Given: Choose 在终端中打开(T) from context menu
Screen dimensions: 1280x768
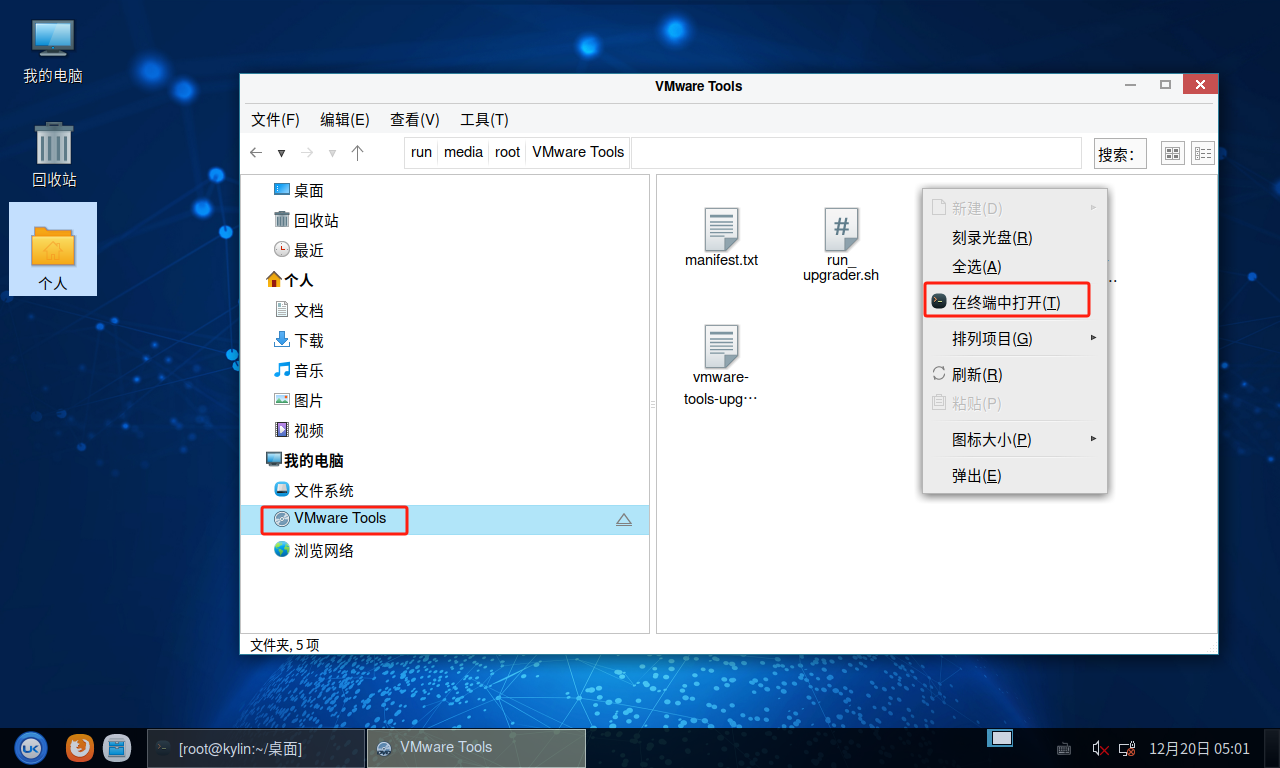Looking at the screenshot, I should click(1005, 302).
